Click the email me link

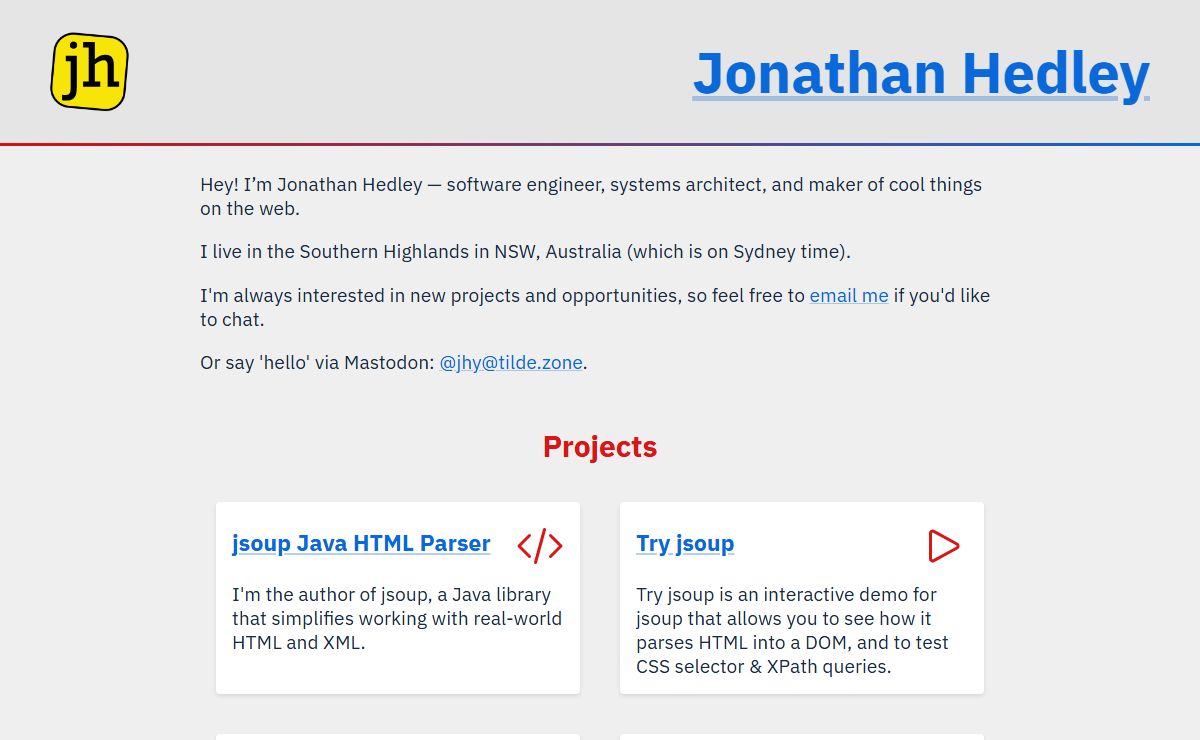(849, 296)
